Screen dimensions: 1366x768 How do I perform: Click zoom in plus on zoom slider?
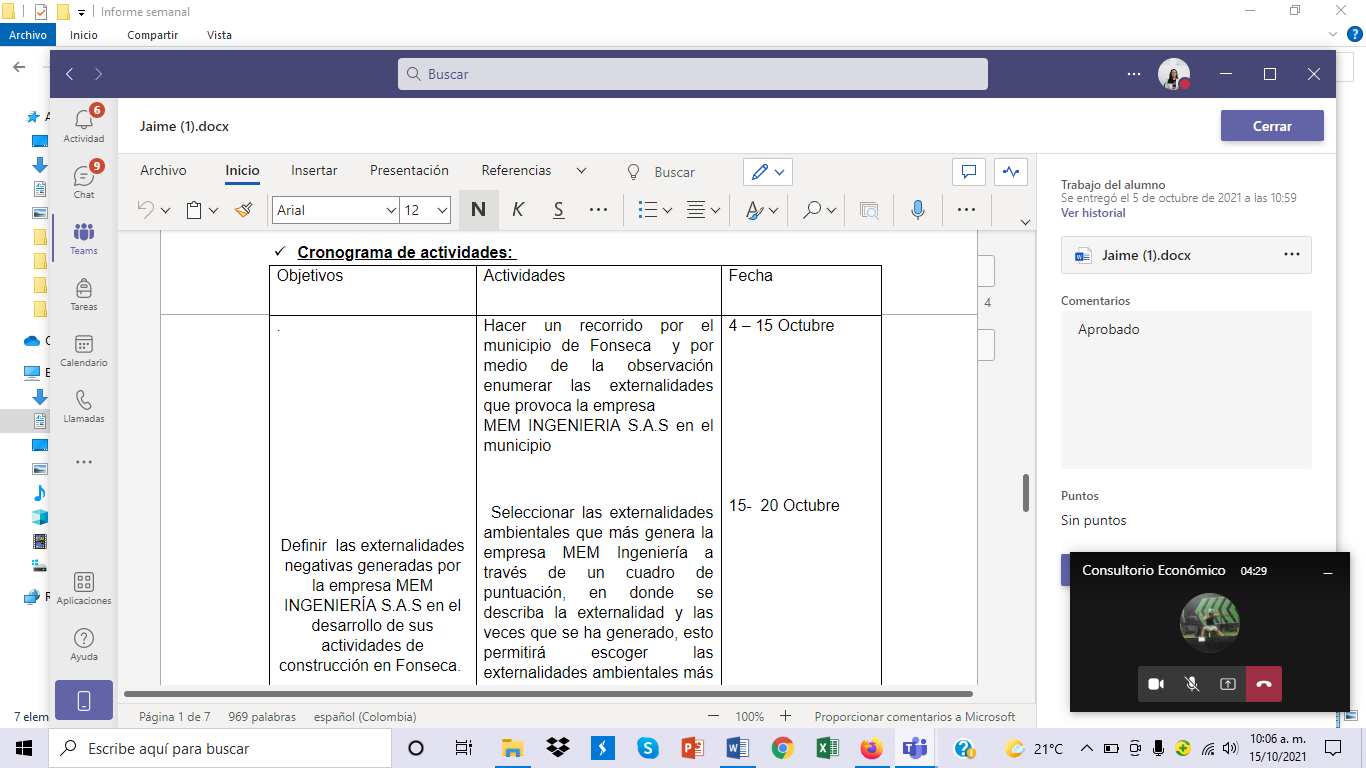pyautogui.click(x=786, y=716)
